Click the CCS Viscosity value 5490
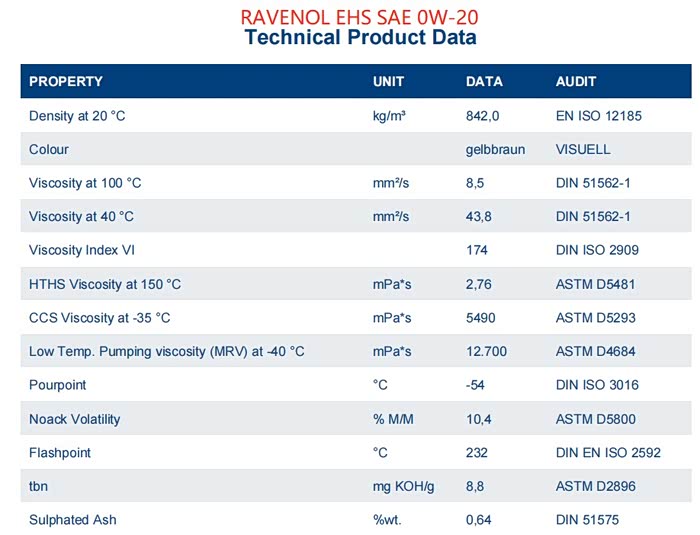Viewport: 700px width, 535px height. point(482,318)
